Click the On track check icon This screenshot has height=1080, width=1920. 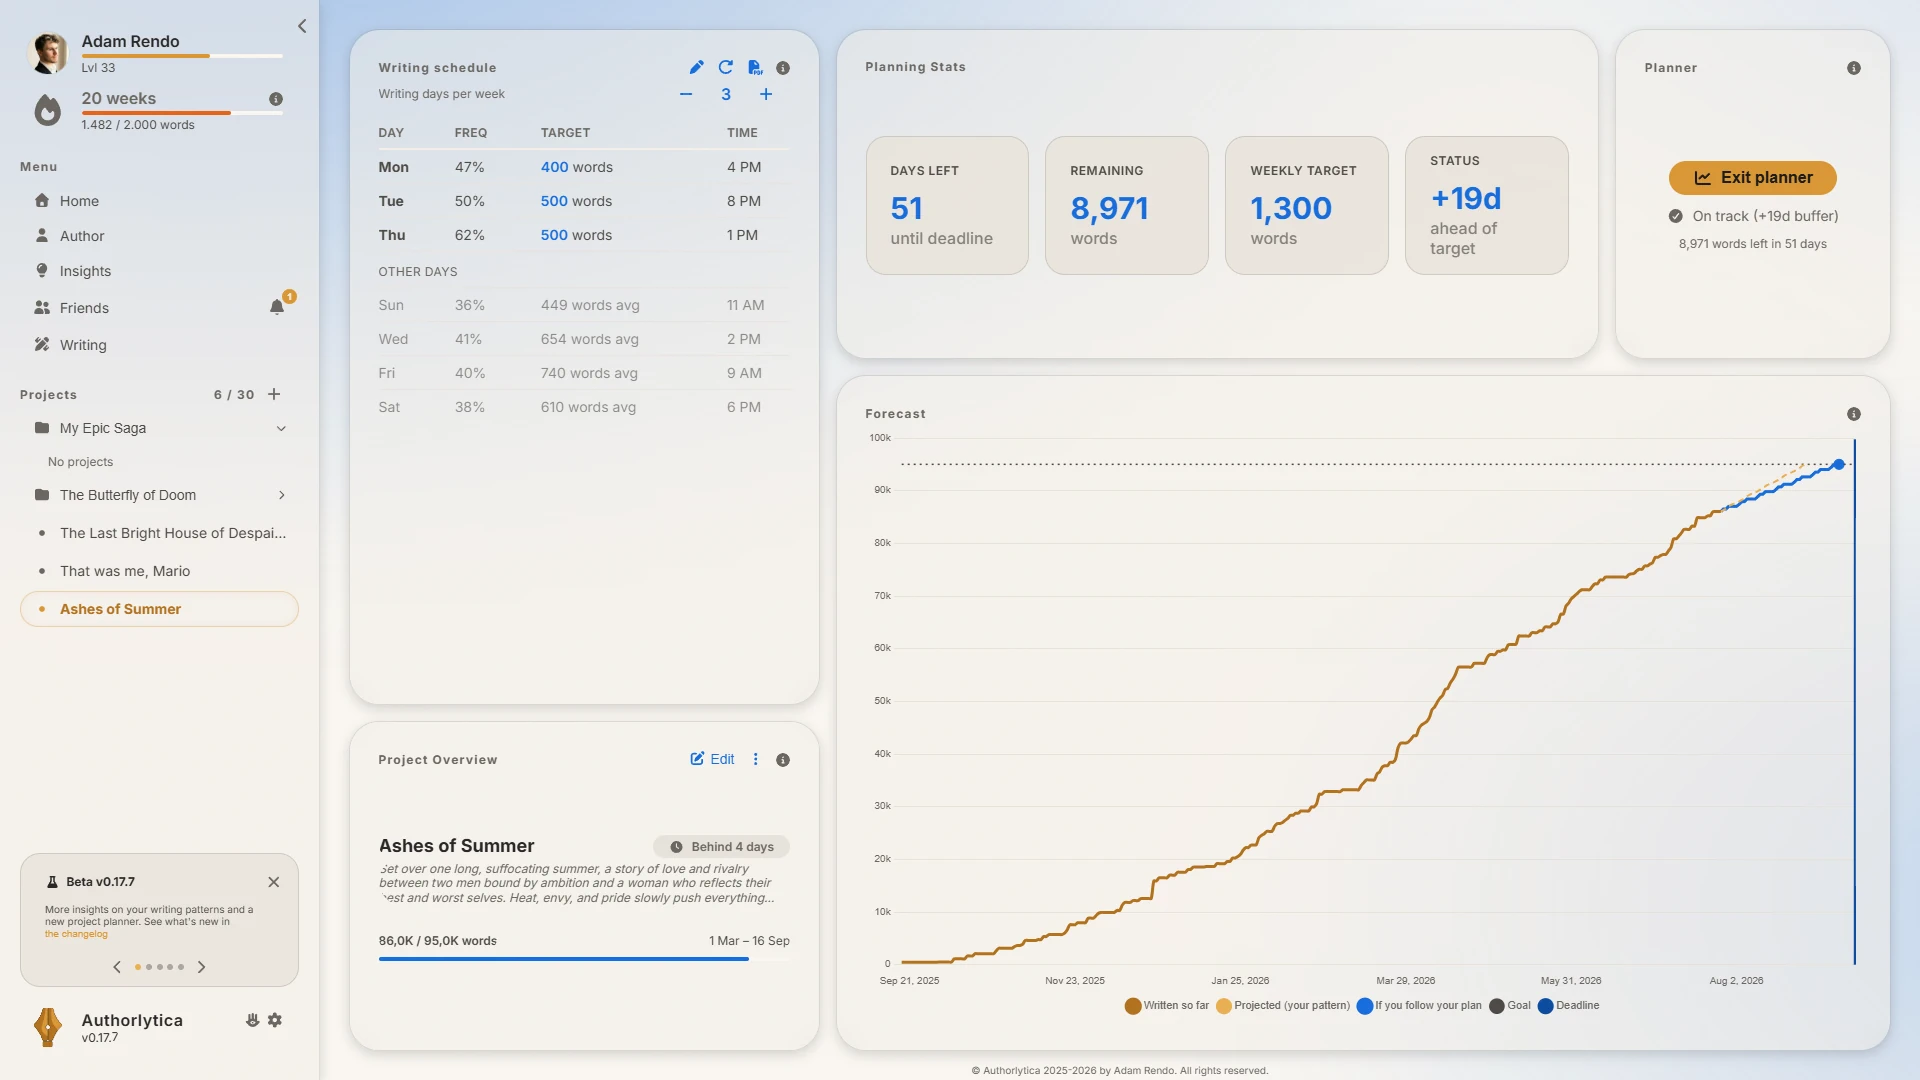coord(1676,216)
